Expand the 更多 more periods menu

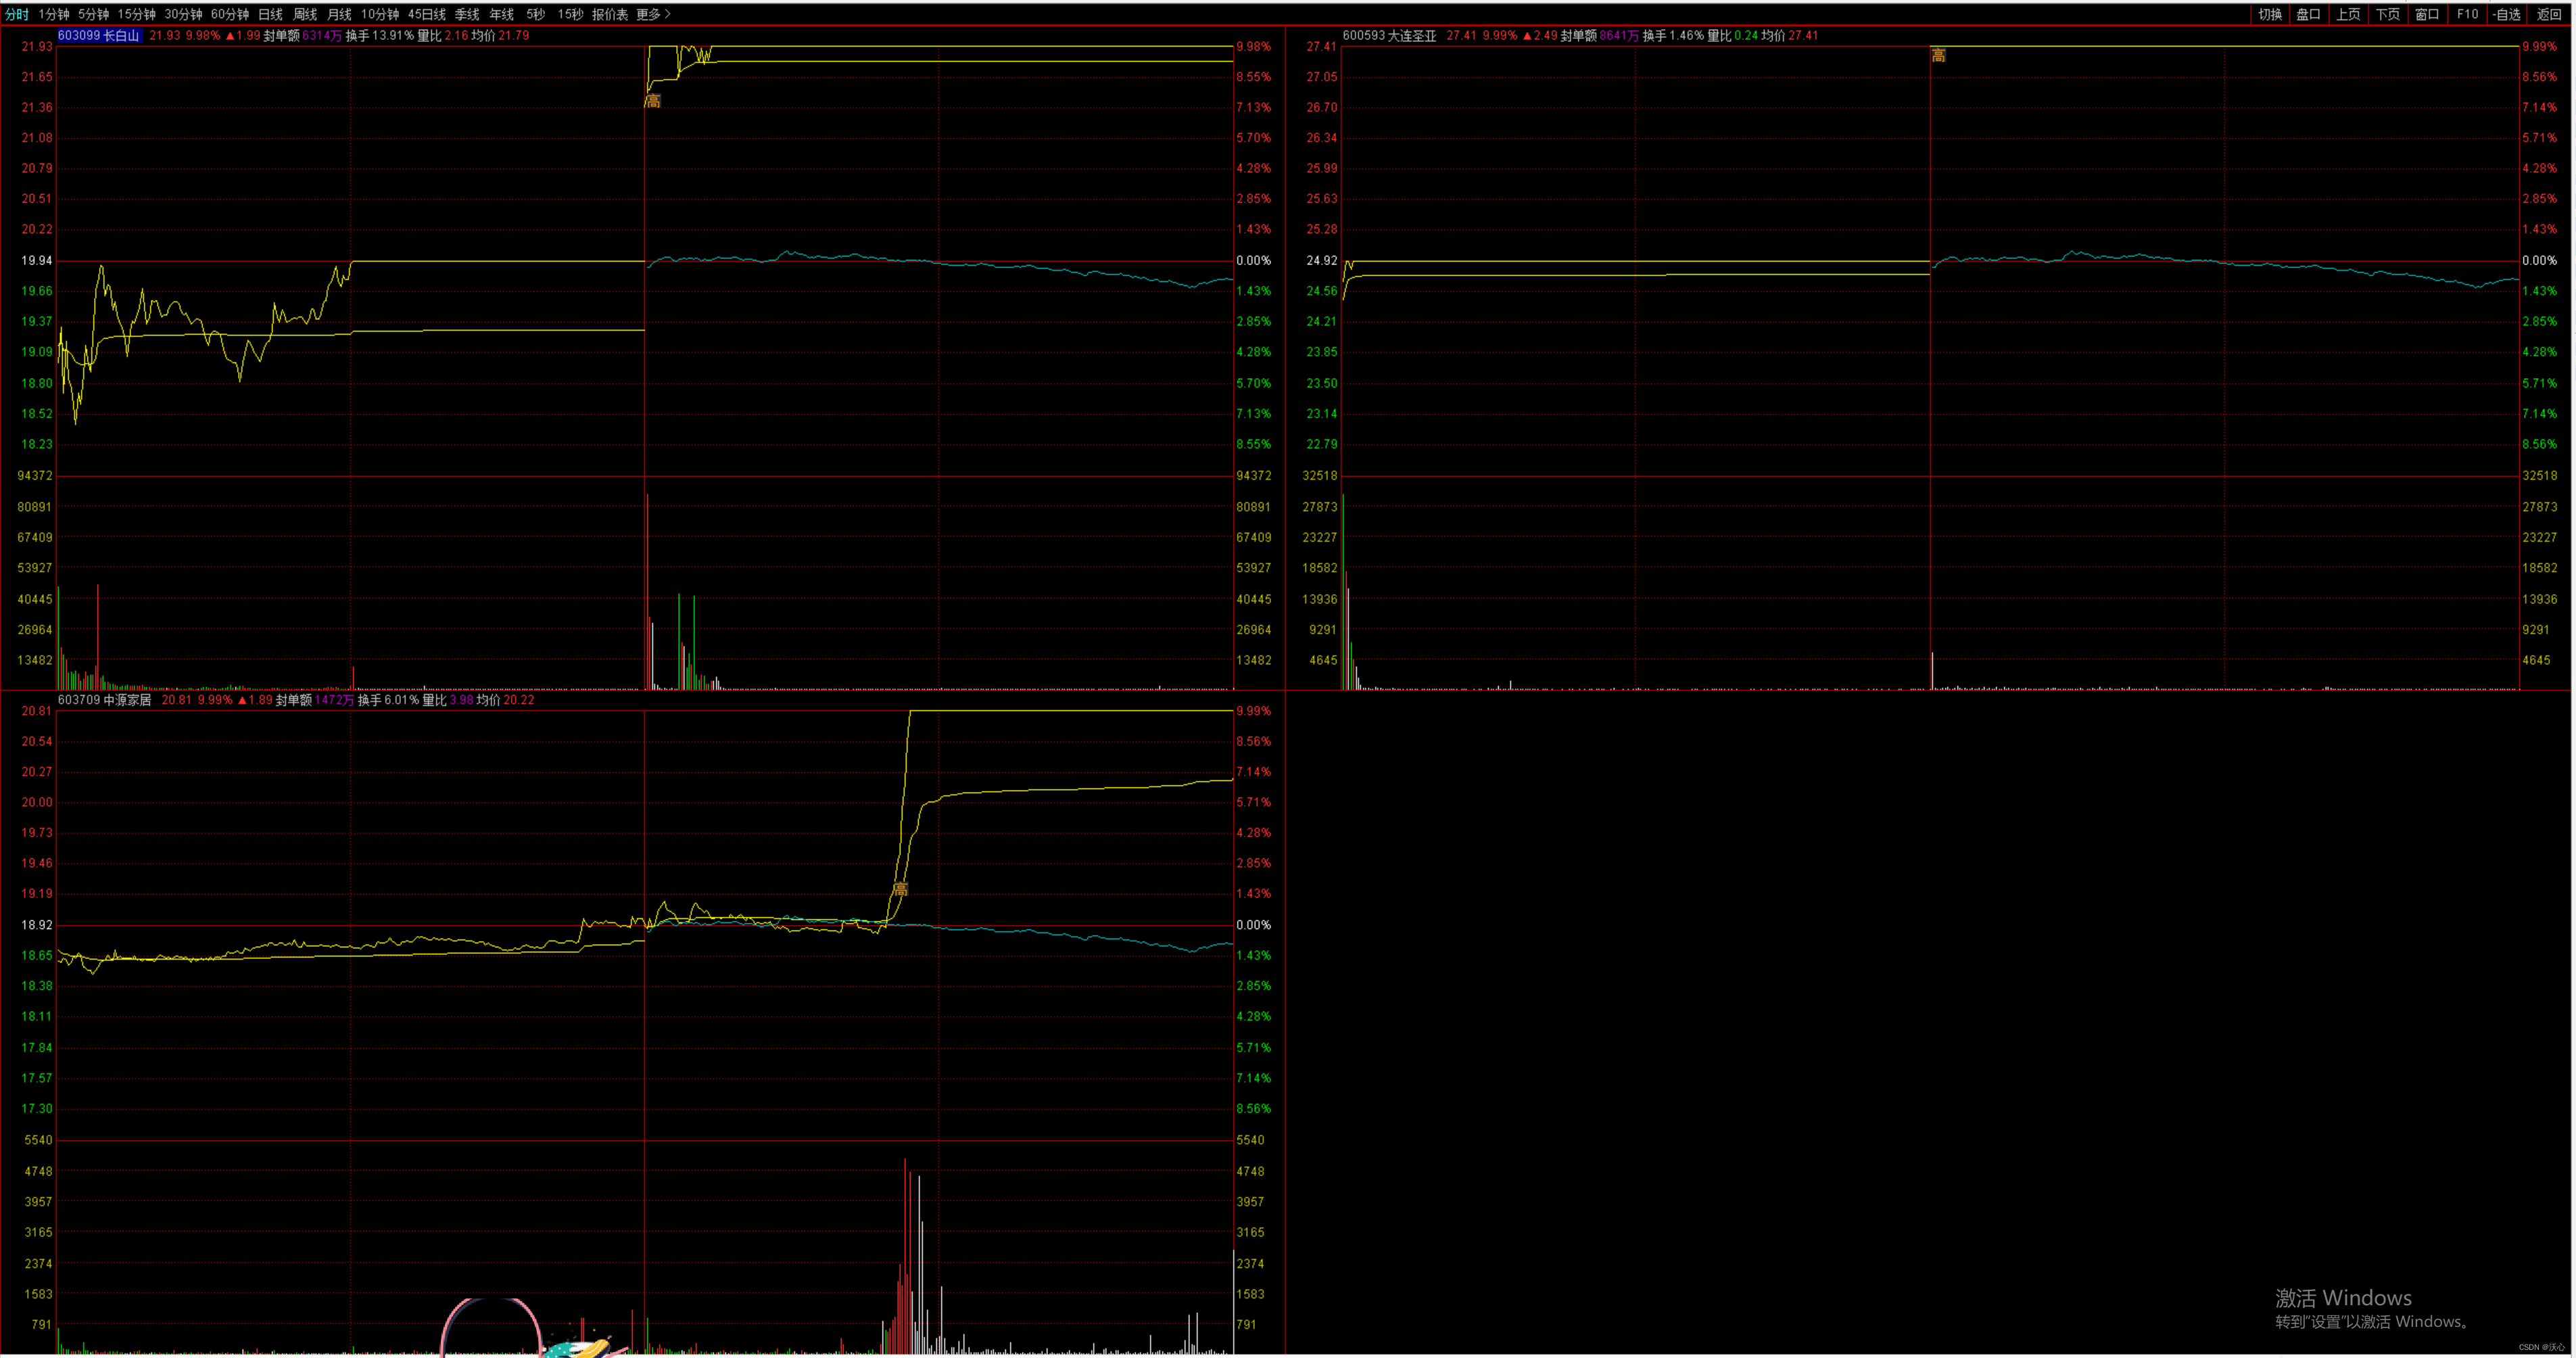[653, 14]
